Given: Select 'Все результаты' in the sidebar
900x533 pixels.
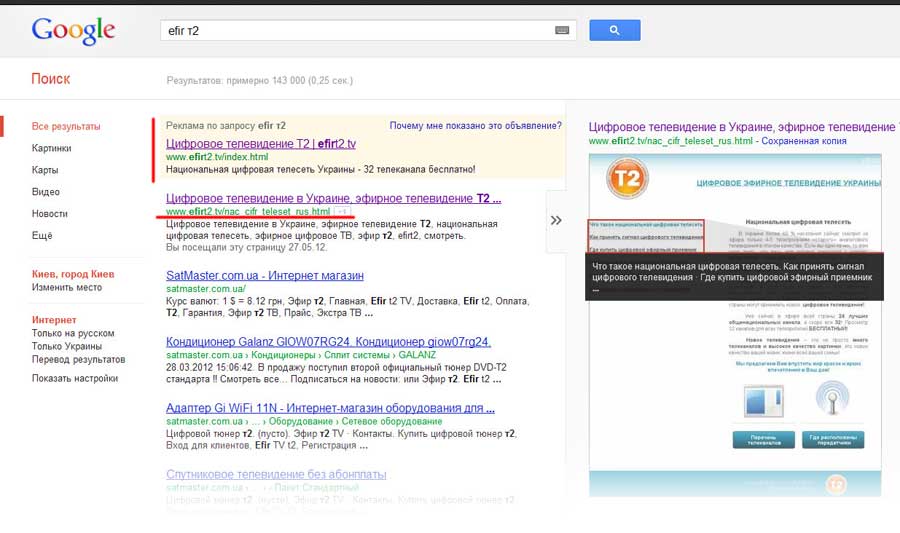Looking at the screenshot, I should click(x=66, y=126).
